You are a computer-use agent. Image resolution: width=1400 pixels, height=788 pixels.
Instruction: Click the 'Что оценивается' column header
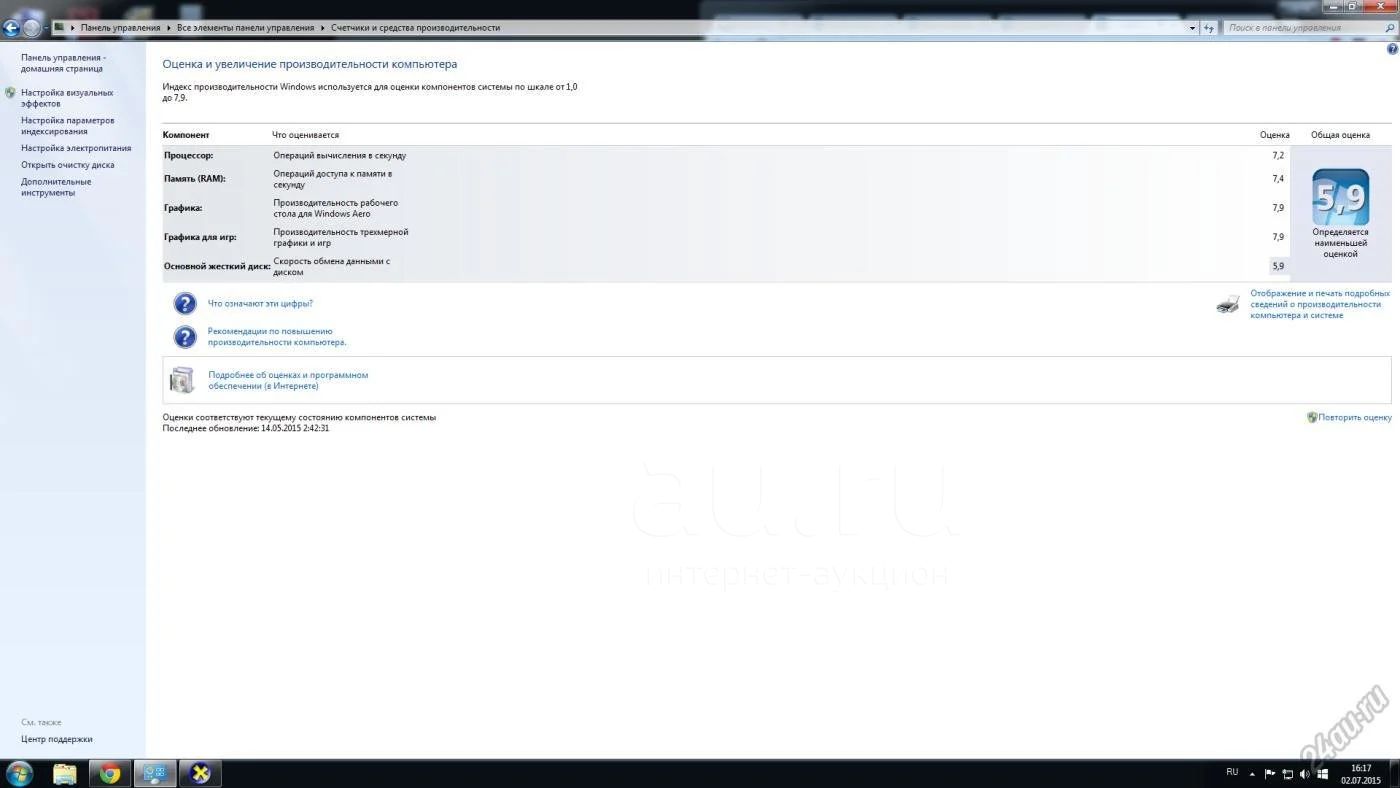[305, 135]
